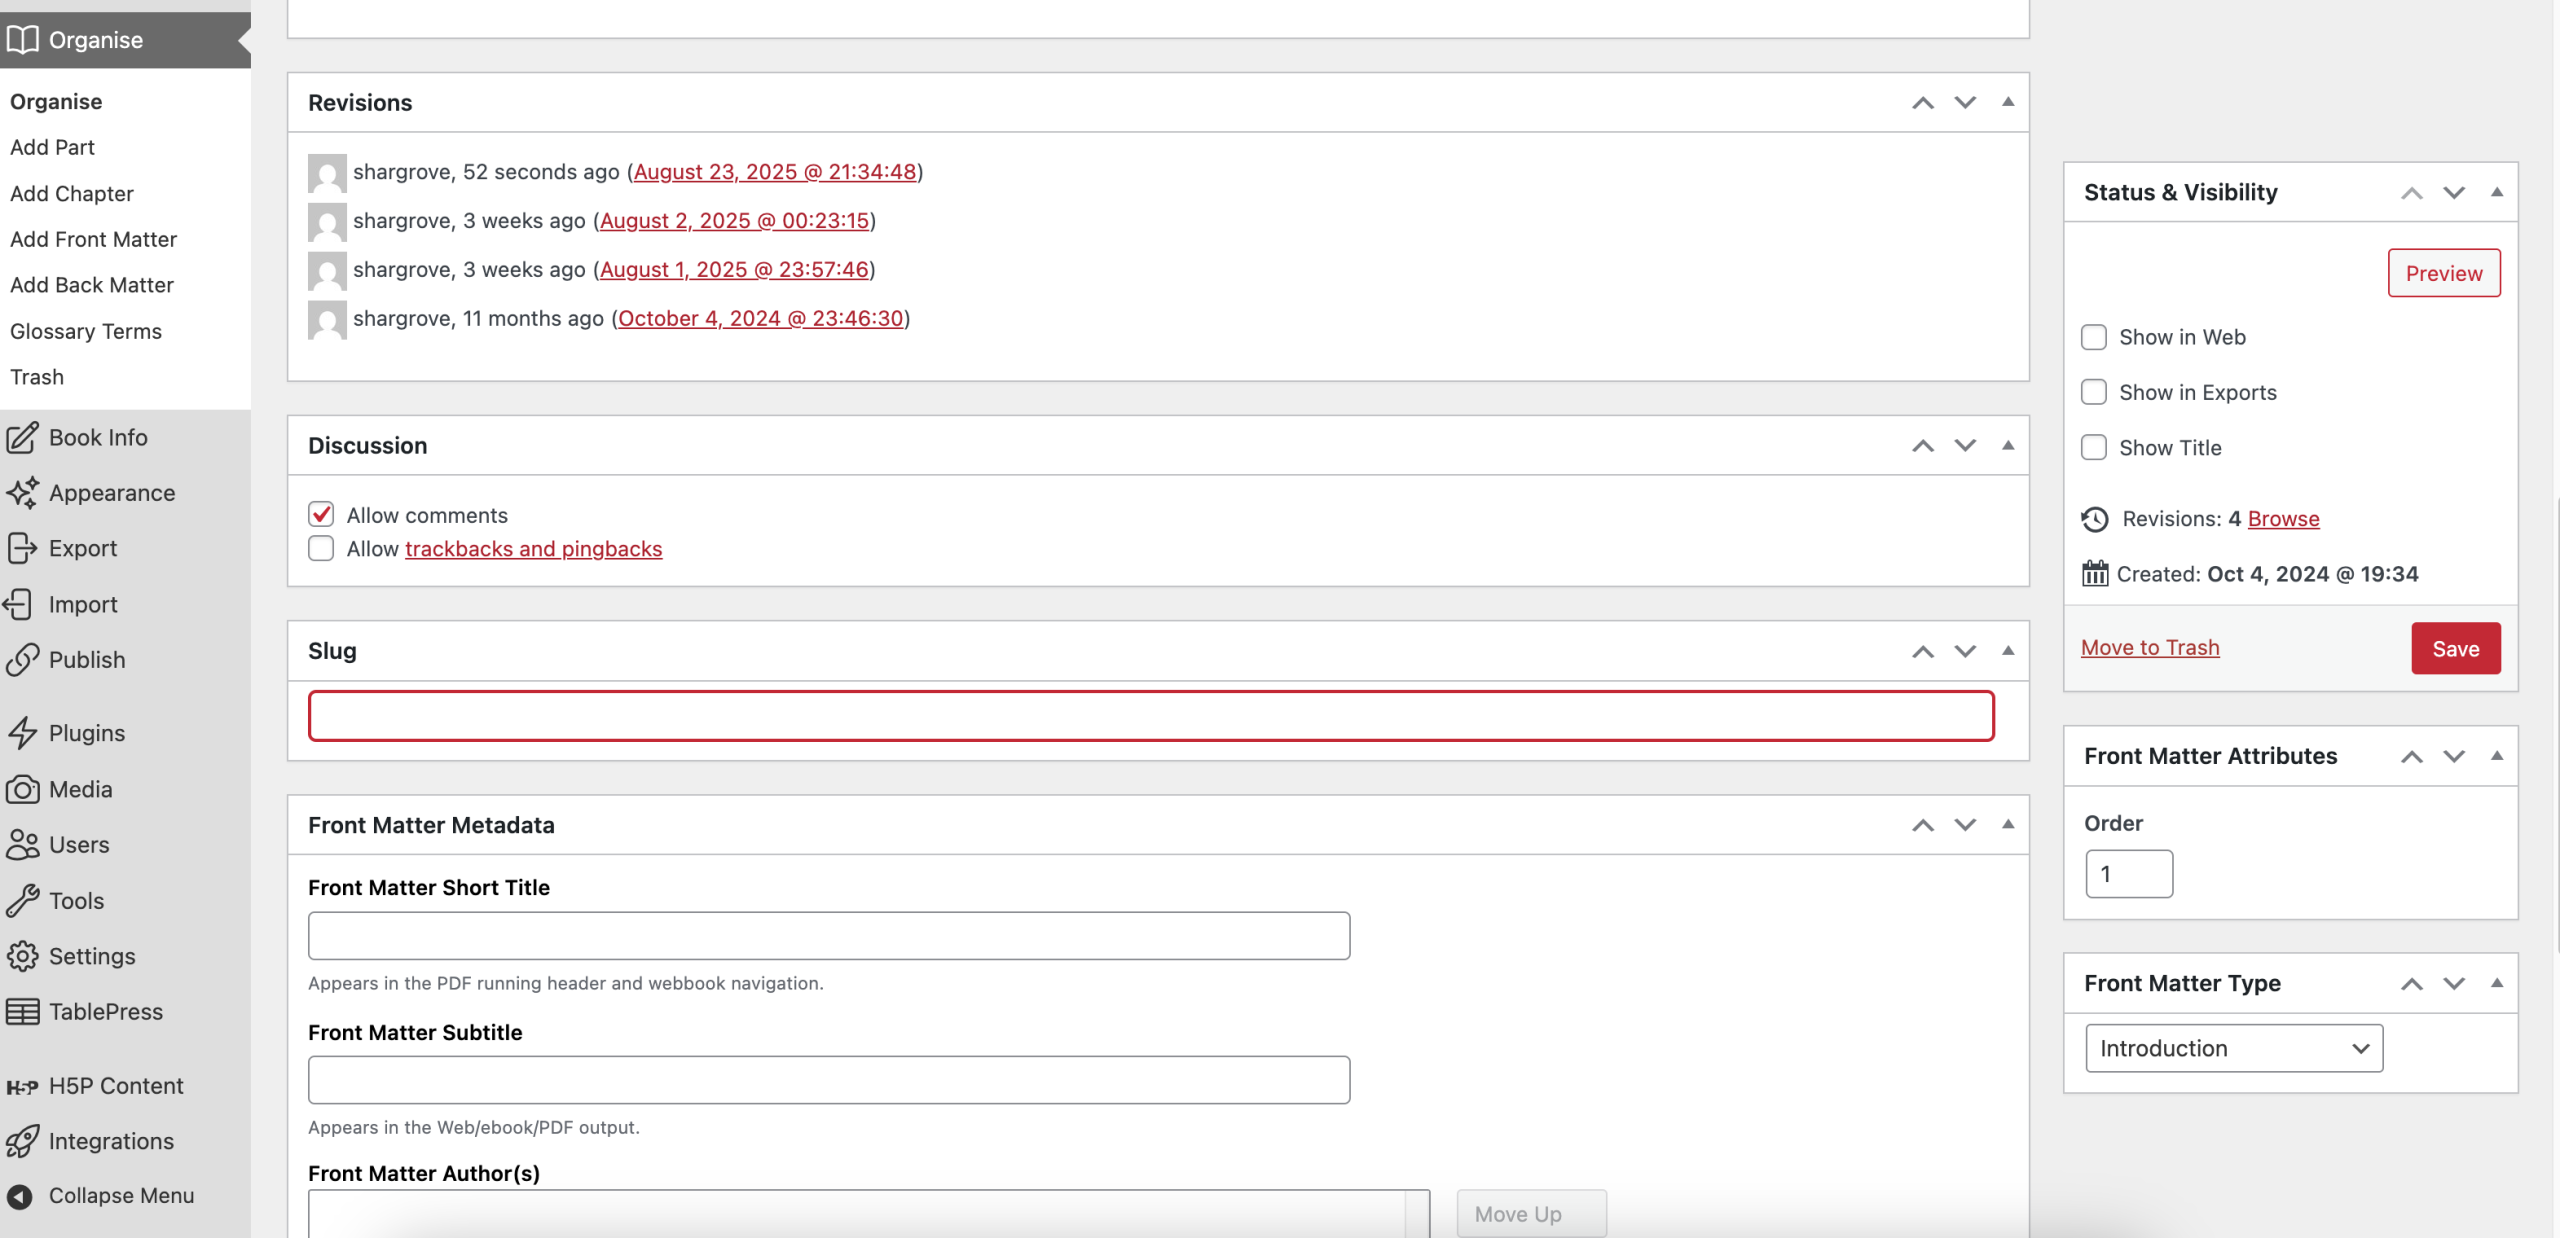Click the Export icon in sidebar
This screenshot has width=2560, height=1238.
[x=22, y=548]
